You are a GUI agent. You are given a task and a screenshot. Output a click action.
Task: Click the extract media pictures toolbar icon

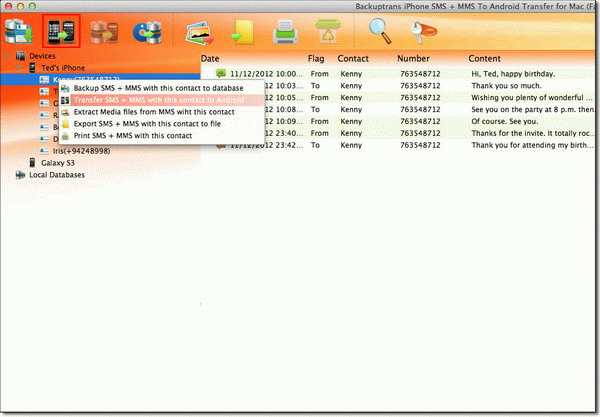point(199,33)
